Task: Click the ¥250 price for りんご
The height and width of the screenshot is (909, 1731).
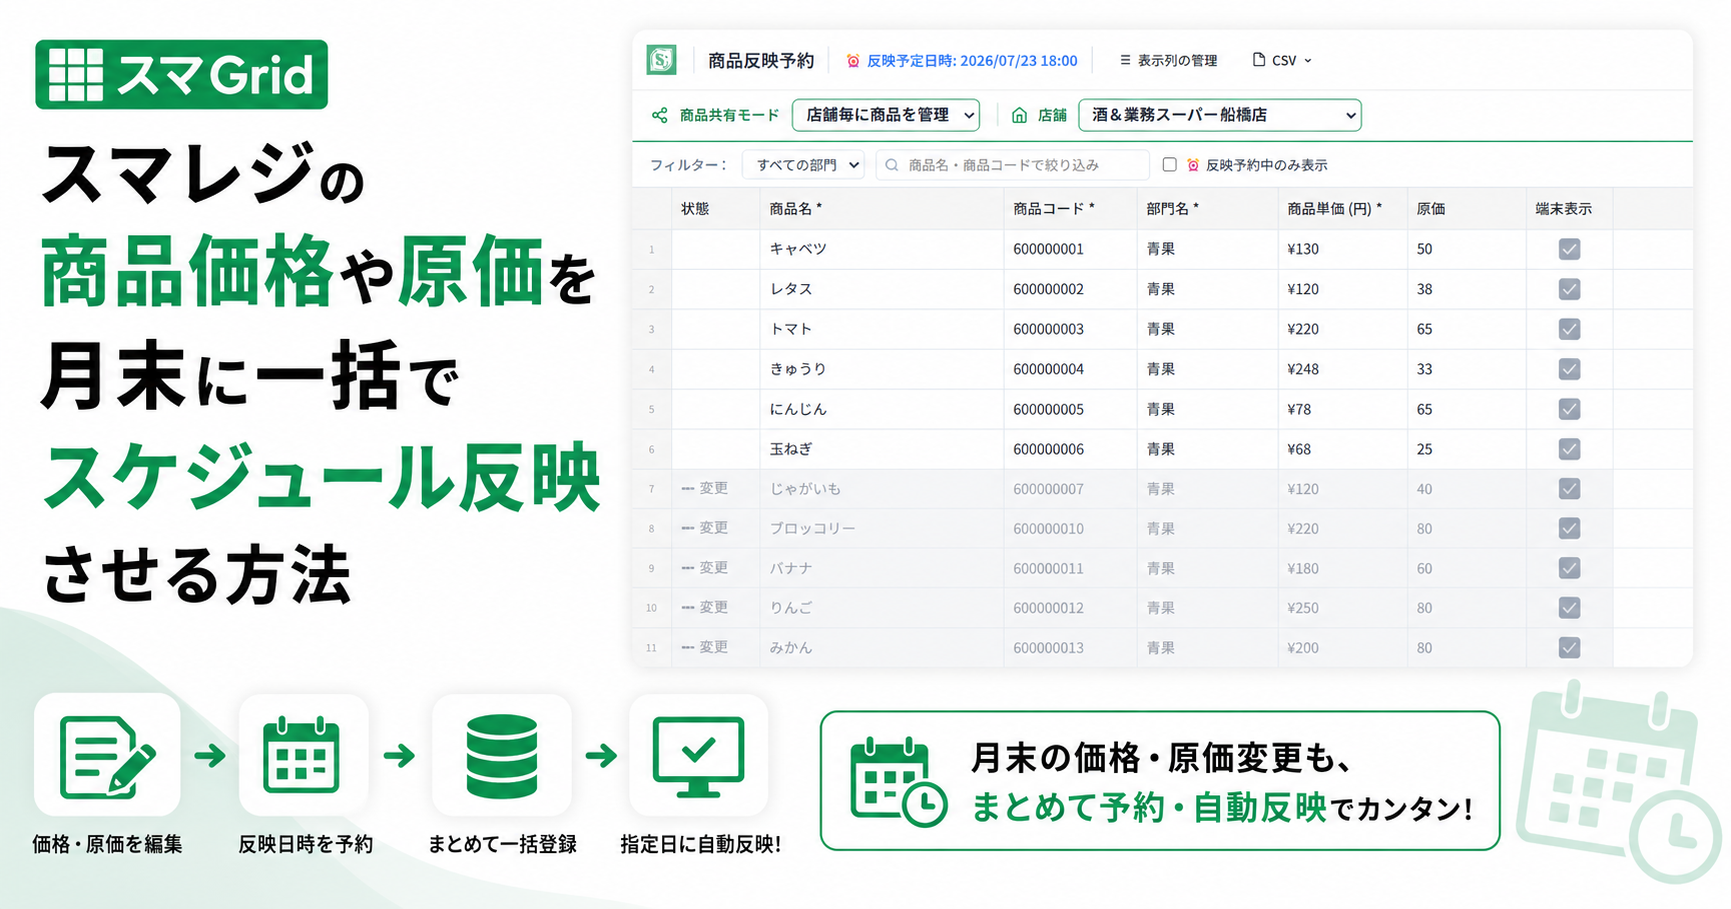Action: (x=1303, y=608)
